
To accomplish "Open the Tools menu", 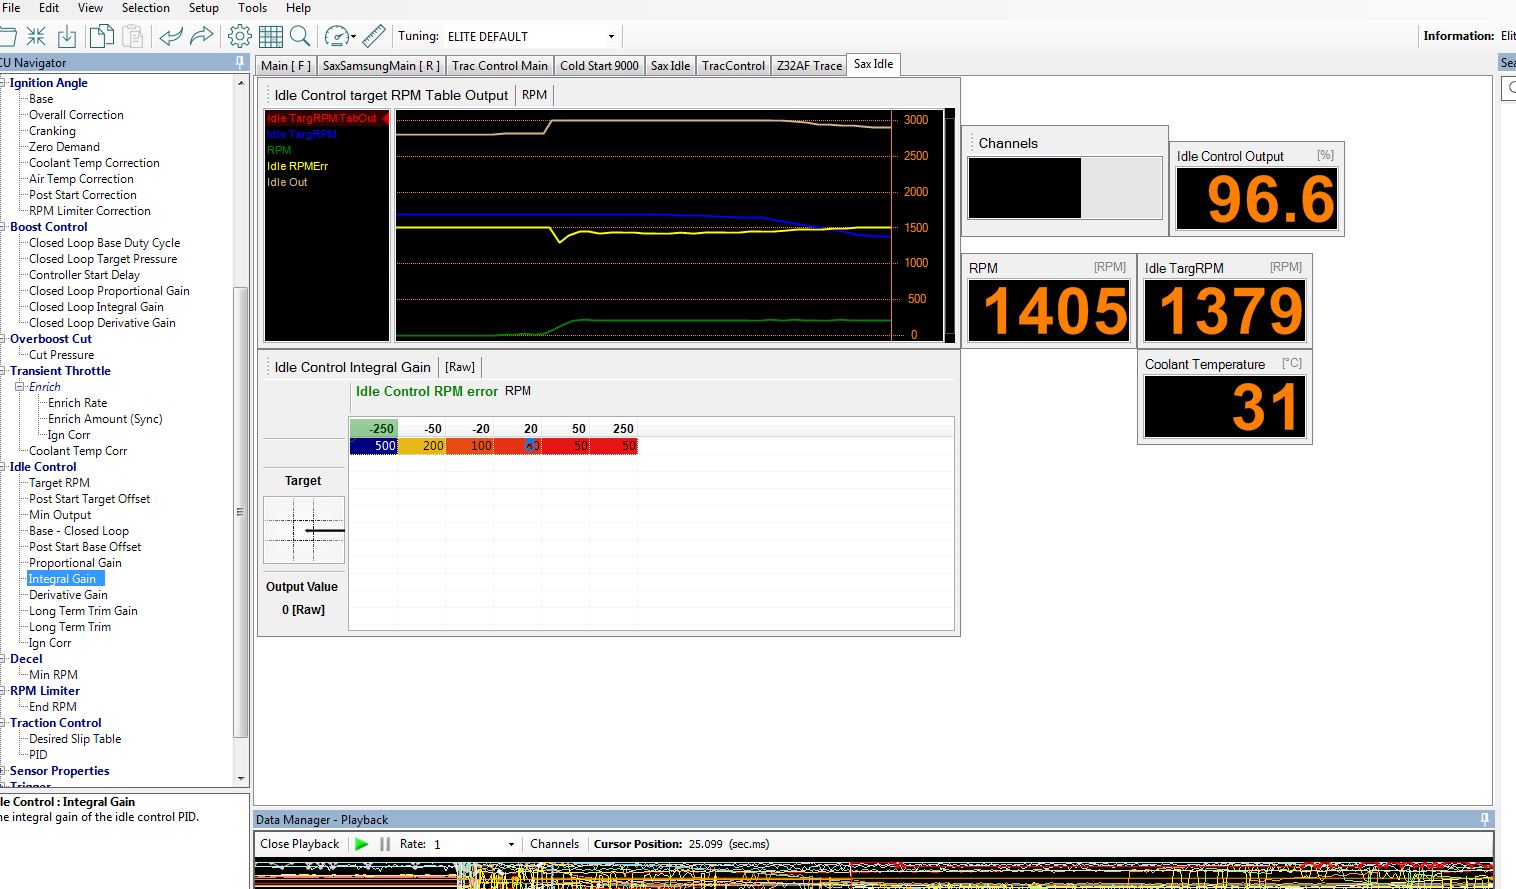I will [252, 8].
